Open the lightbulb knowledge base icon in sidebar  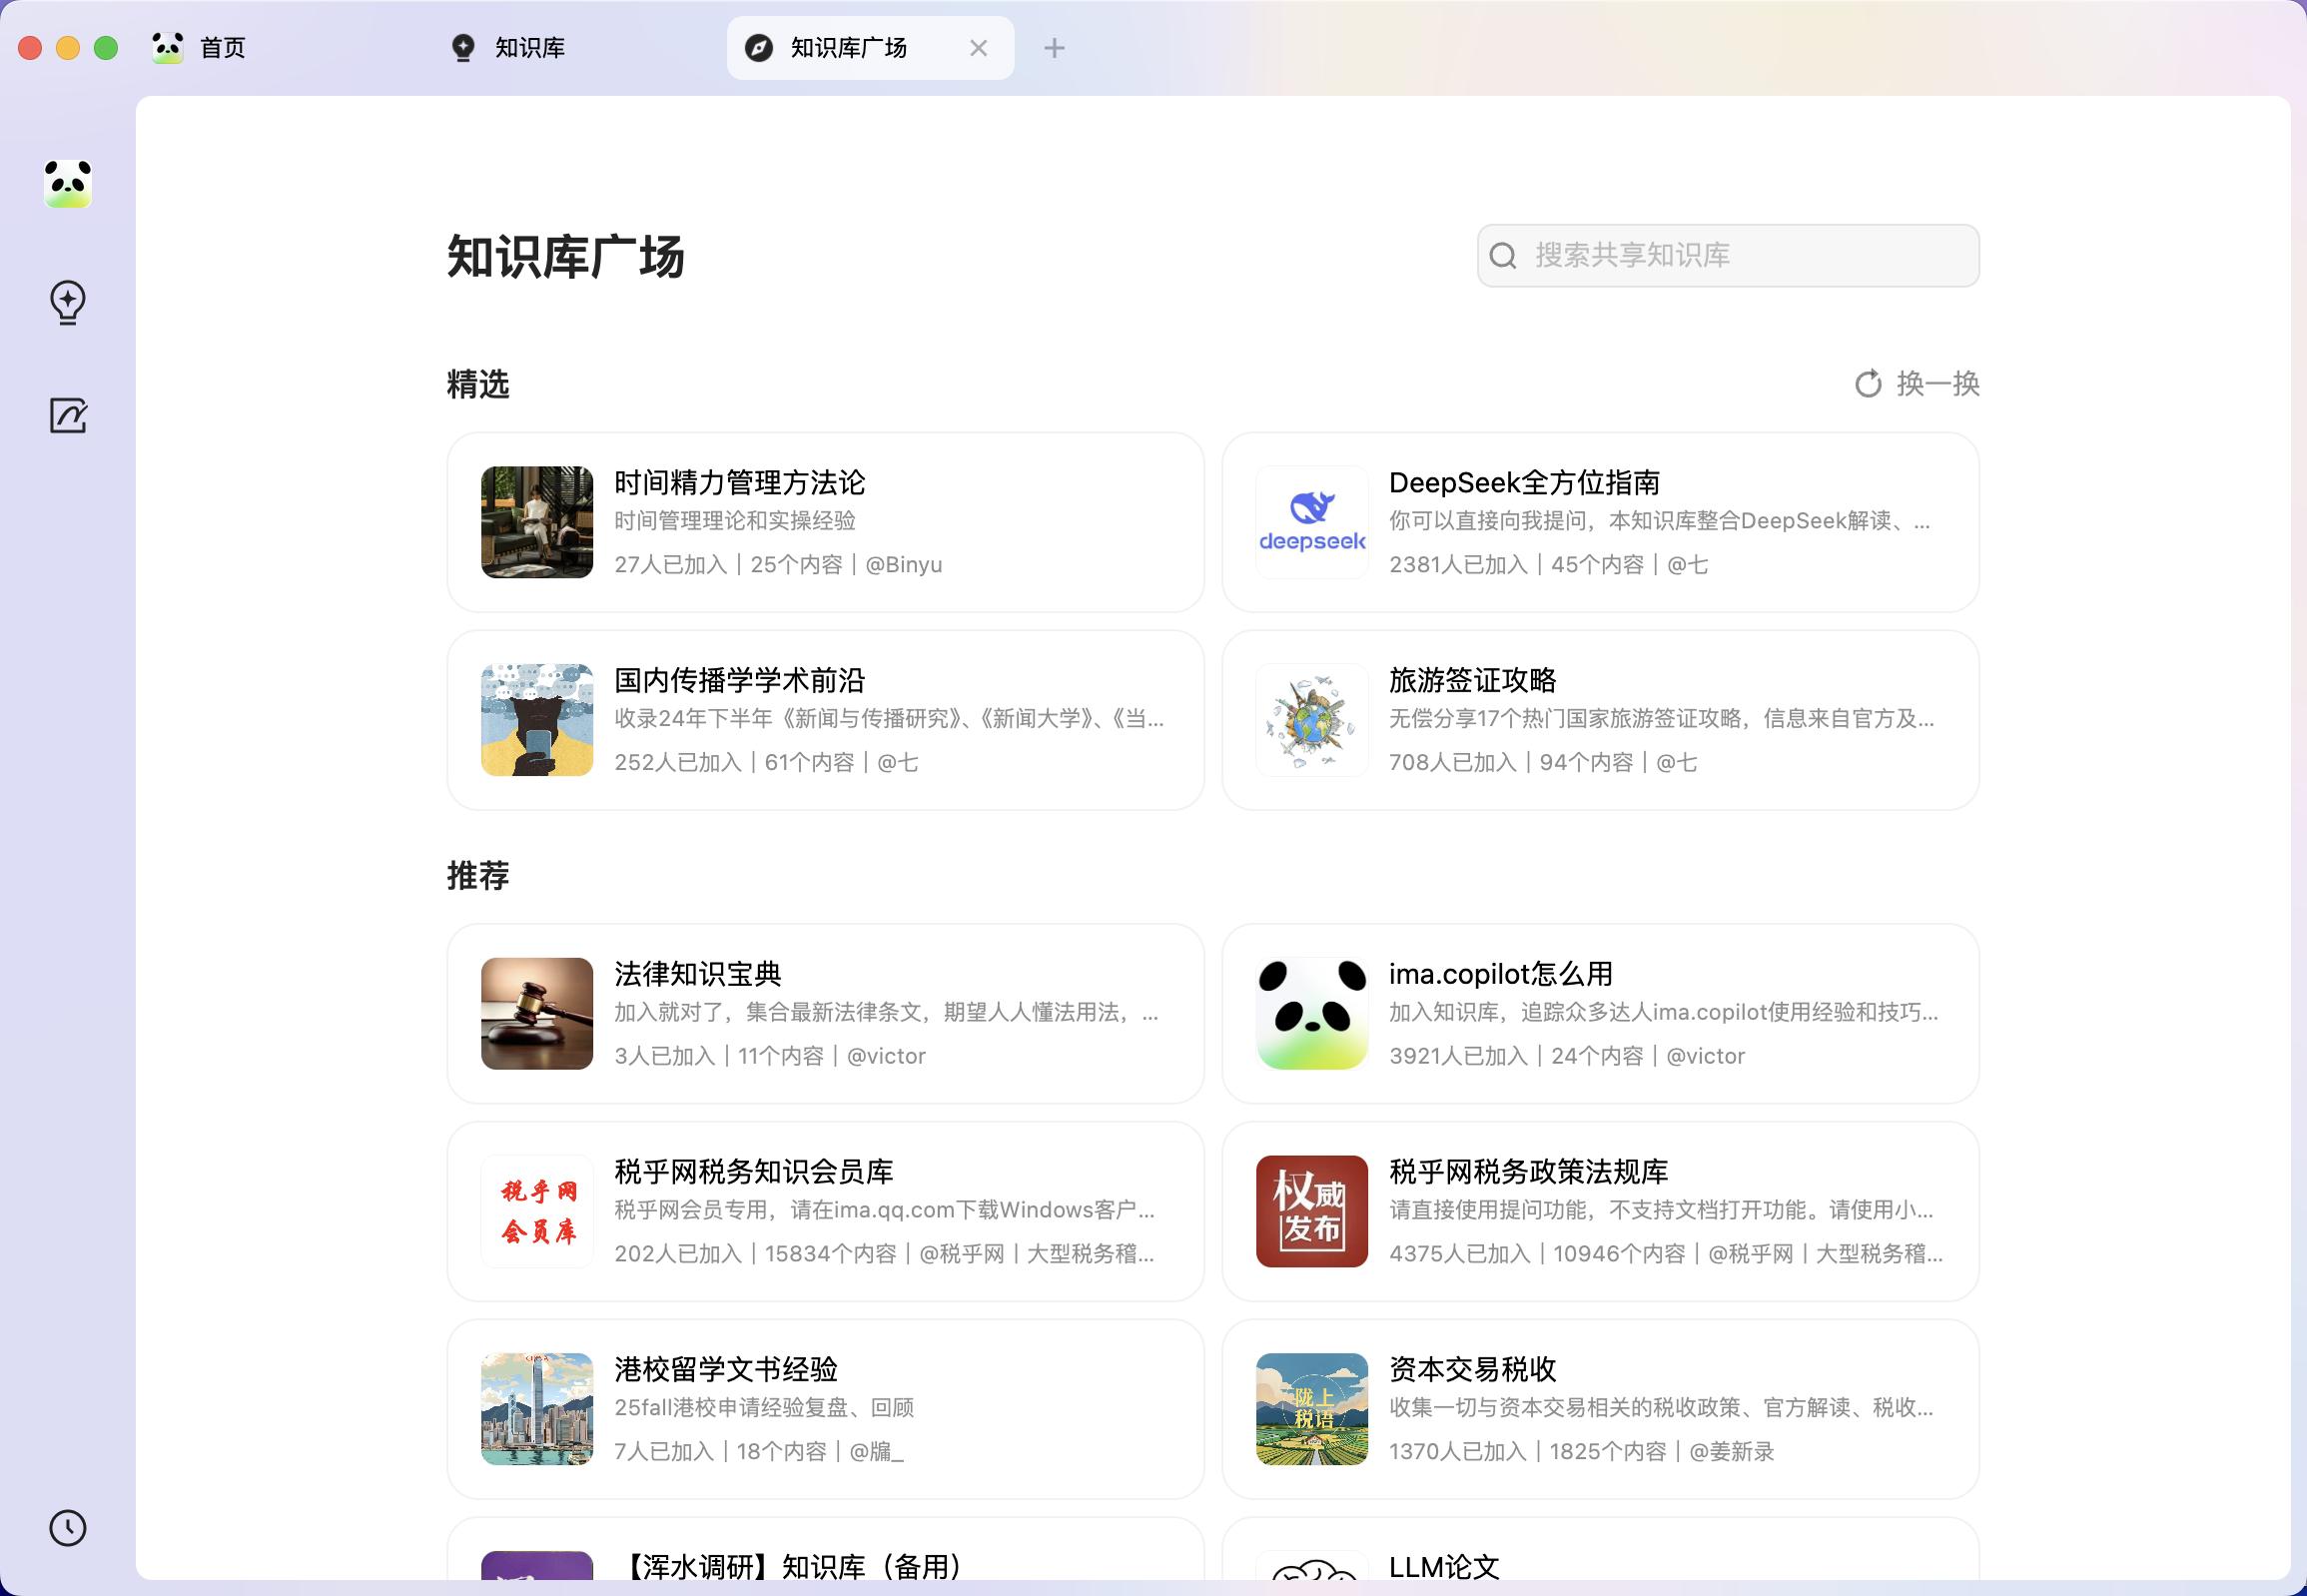pos(66,302)
